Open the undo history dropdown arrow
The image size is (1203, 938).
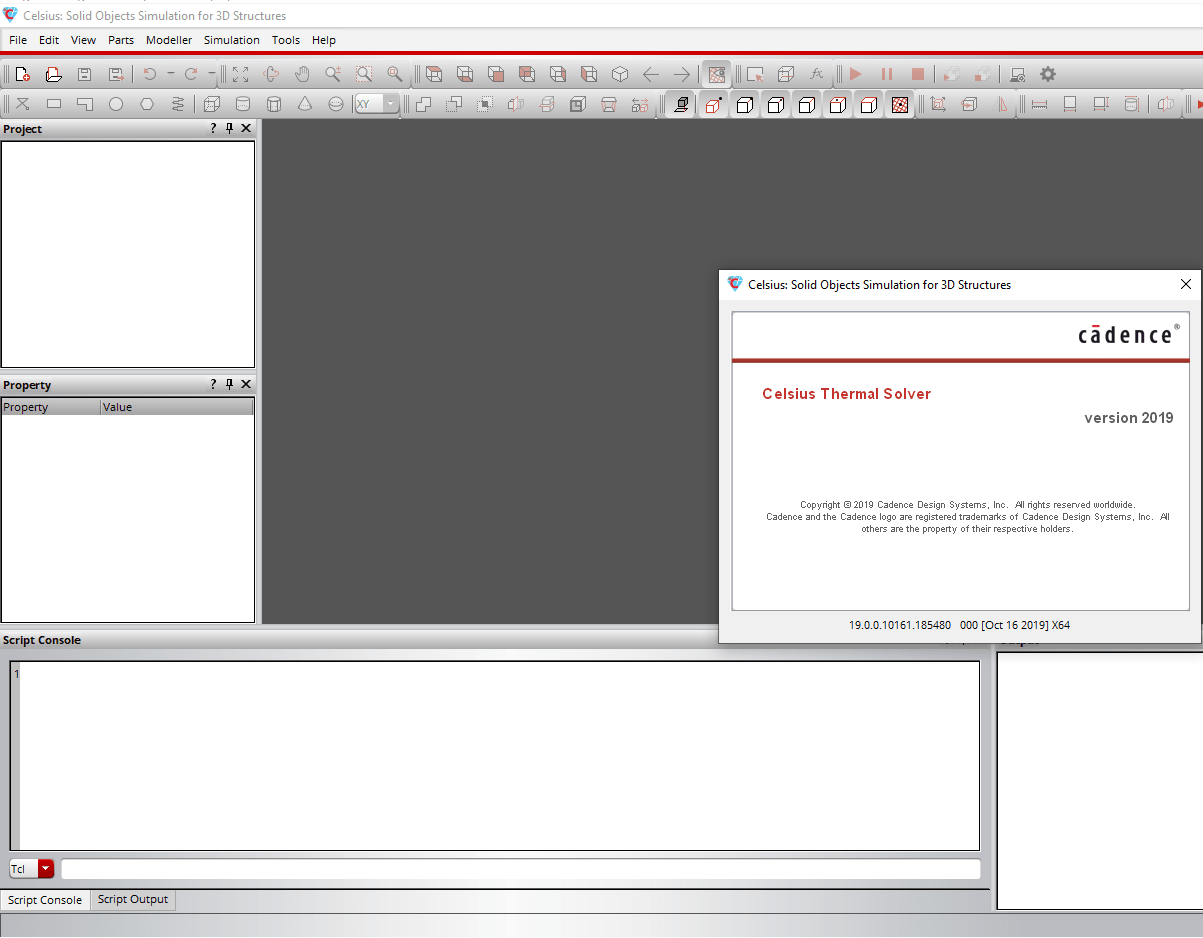click(x=171, y=74)
